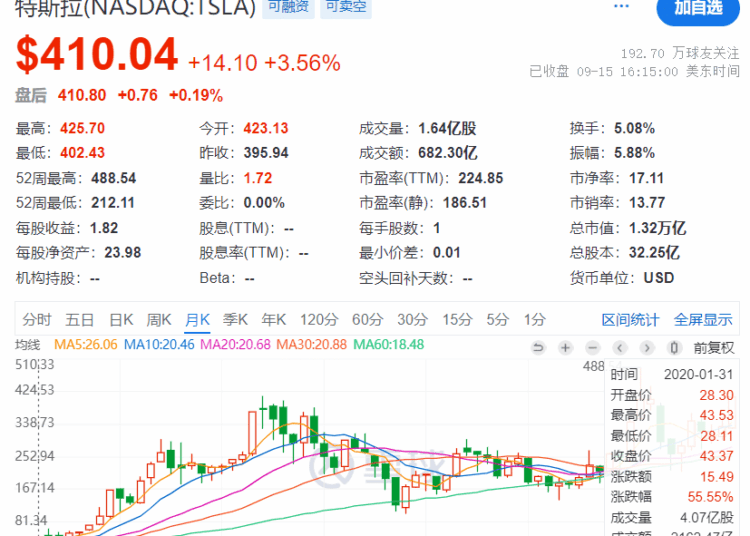Click the 2020-01-31 tooltip date
The height and width of the screenshot is (536, 750).
pyautogui.click(x=698, y=374)
